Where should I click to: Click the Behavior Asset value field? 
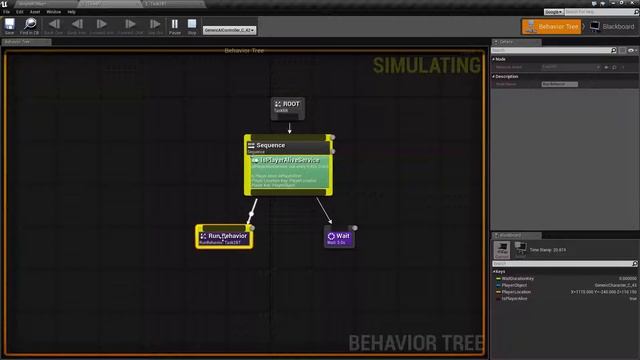[x=569, y=67]
